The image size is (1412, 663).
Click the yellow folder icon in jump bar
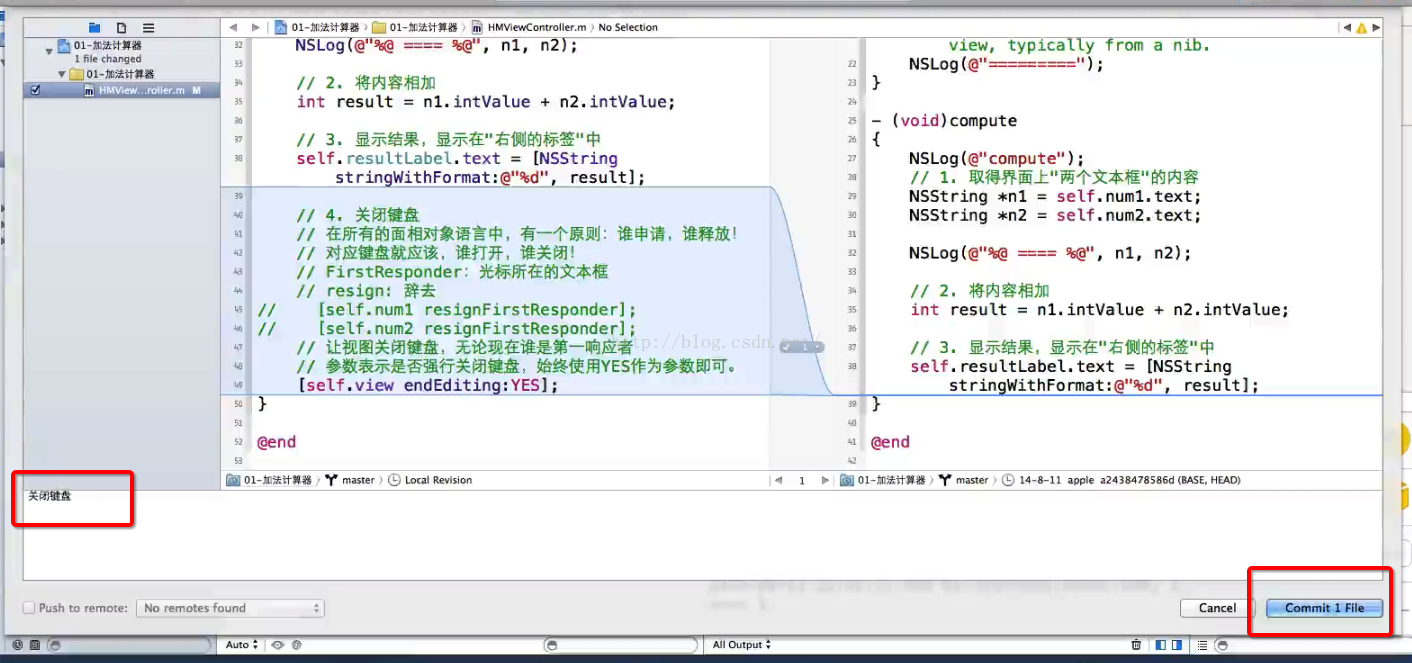click(x=379, y=27)
